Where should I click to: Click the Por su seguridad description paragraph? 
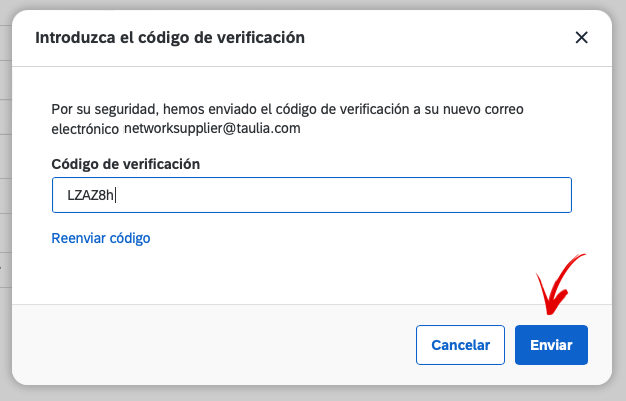pyautogui.click(x=287, y=119)
